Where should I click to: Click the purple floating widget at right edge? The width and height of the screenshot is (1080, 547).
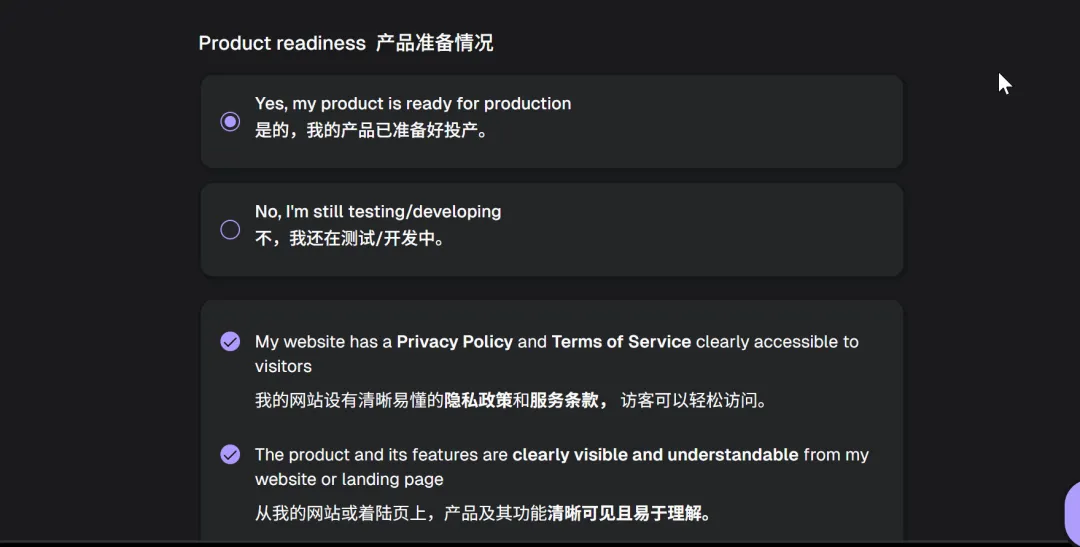coord(1072,512)
